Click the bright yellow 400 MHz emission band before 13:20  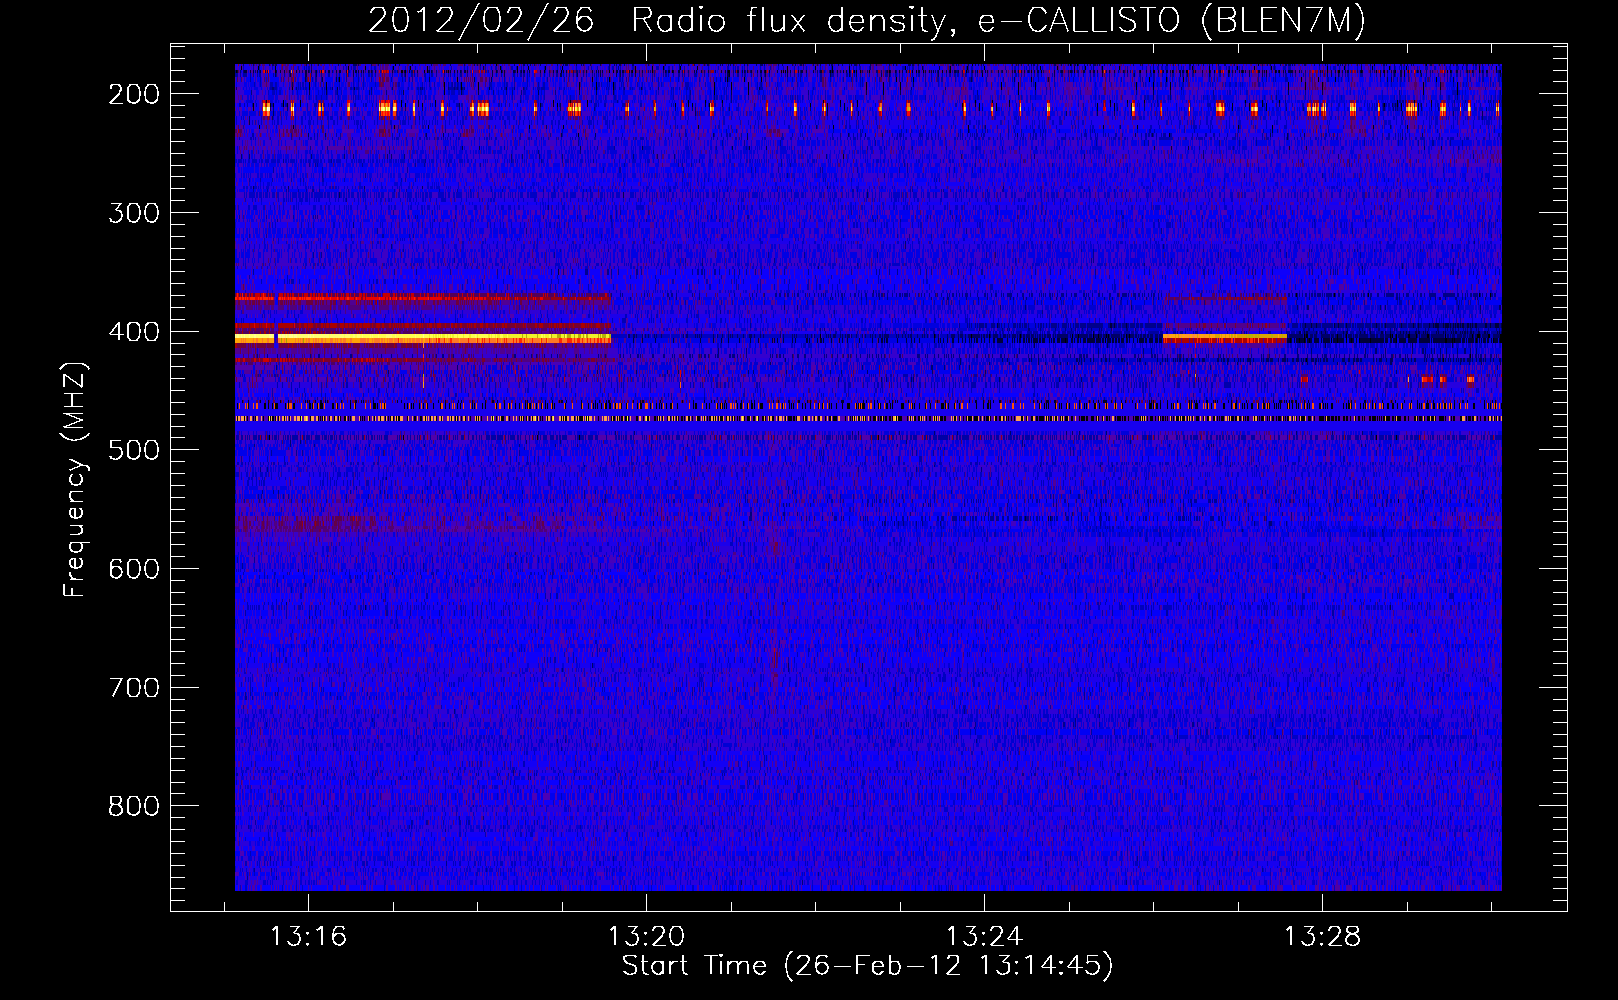pos(423,339)
